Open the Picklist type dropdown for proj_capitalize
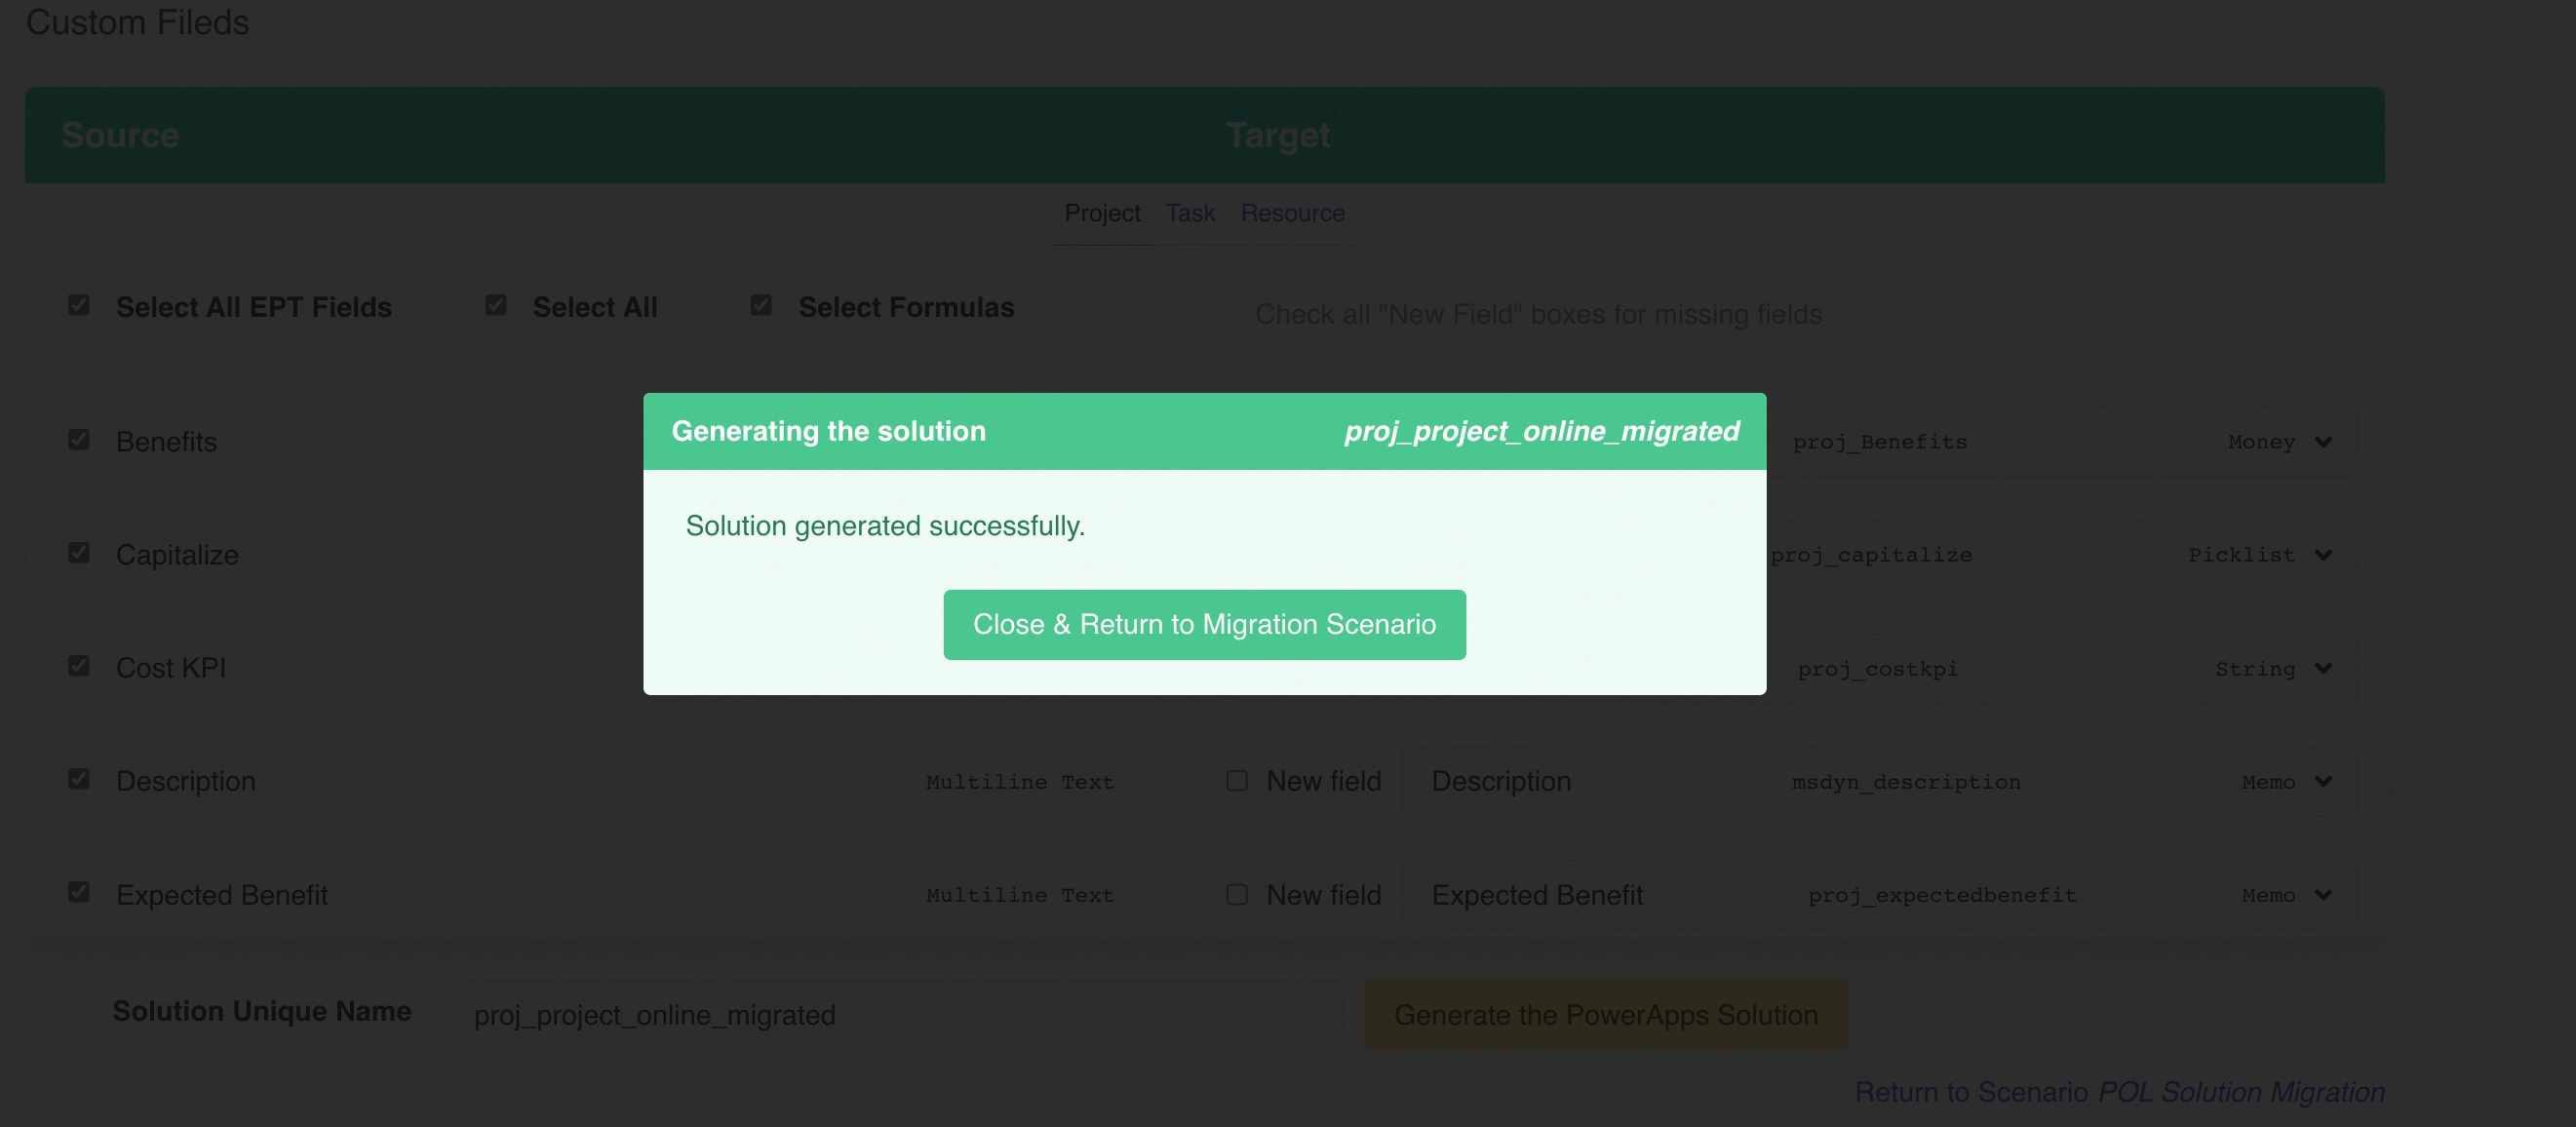 pos(2259,555)
